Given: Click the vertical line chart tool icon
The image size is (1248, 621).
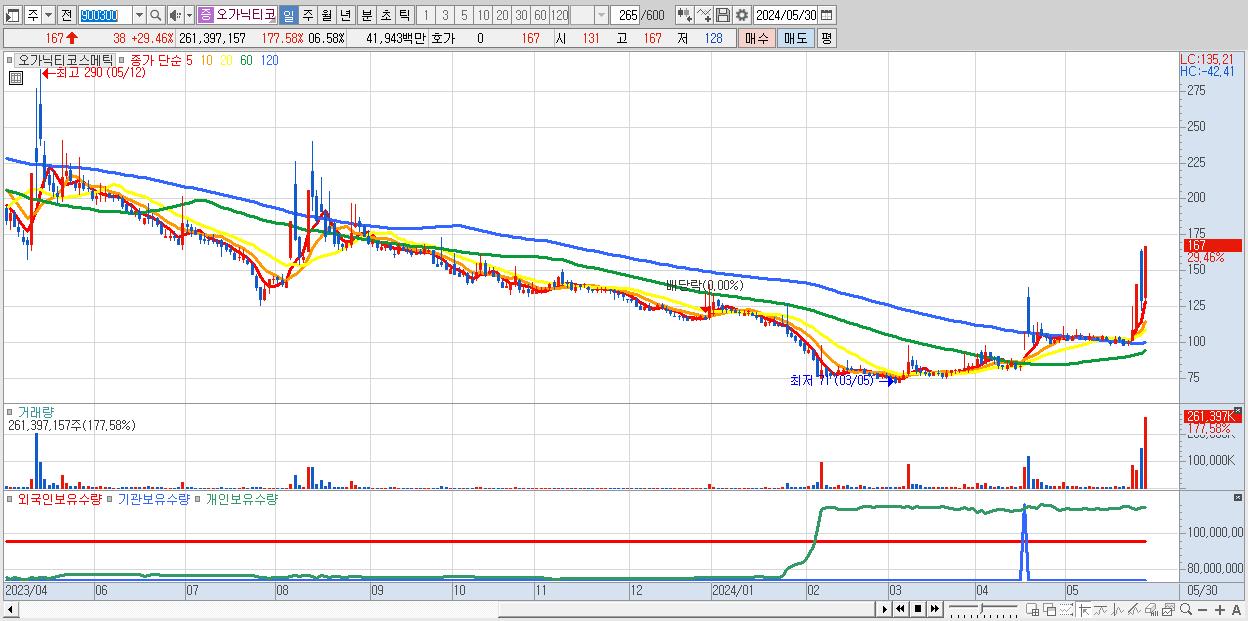Looking at the screenshot, I should point(1117,610).
